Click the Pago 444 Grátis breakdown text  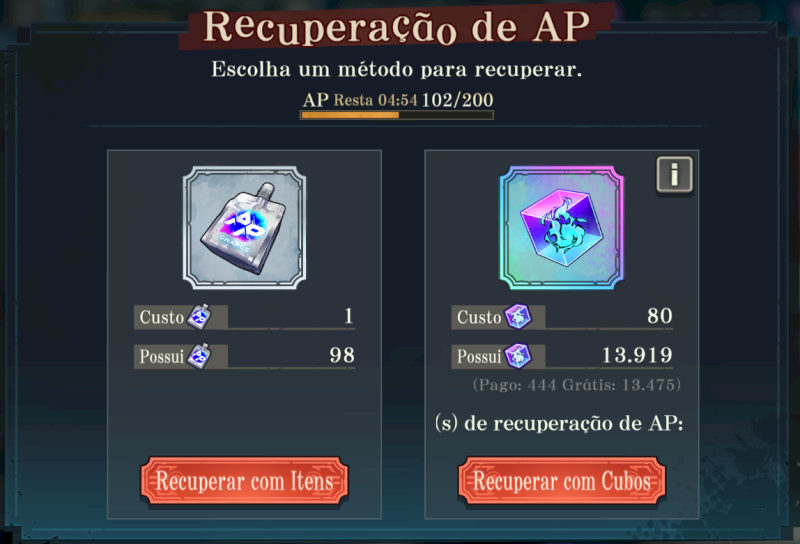577,384
